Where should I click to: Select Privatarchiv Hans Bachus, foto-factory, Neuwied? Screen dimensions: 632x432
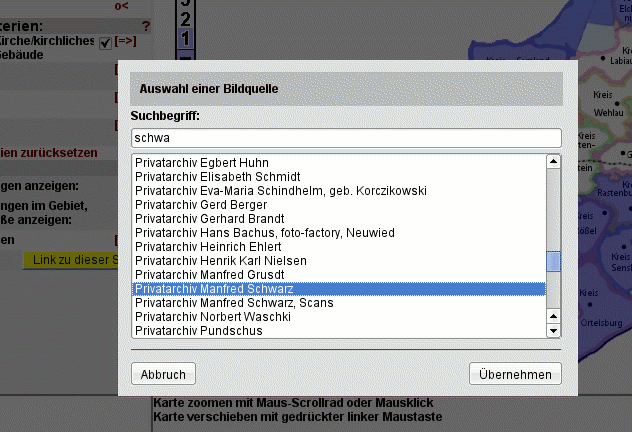(265, 232)
